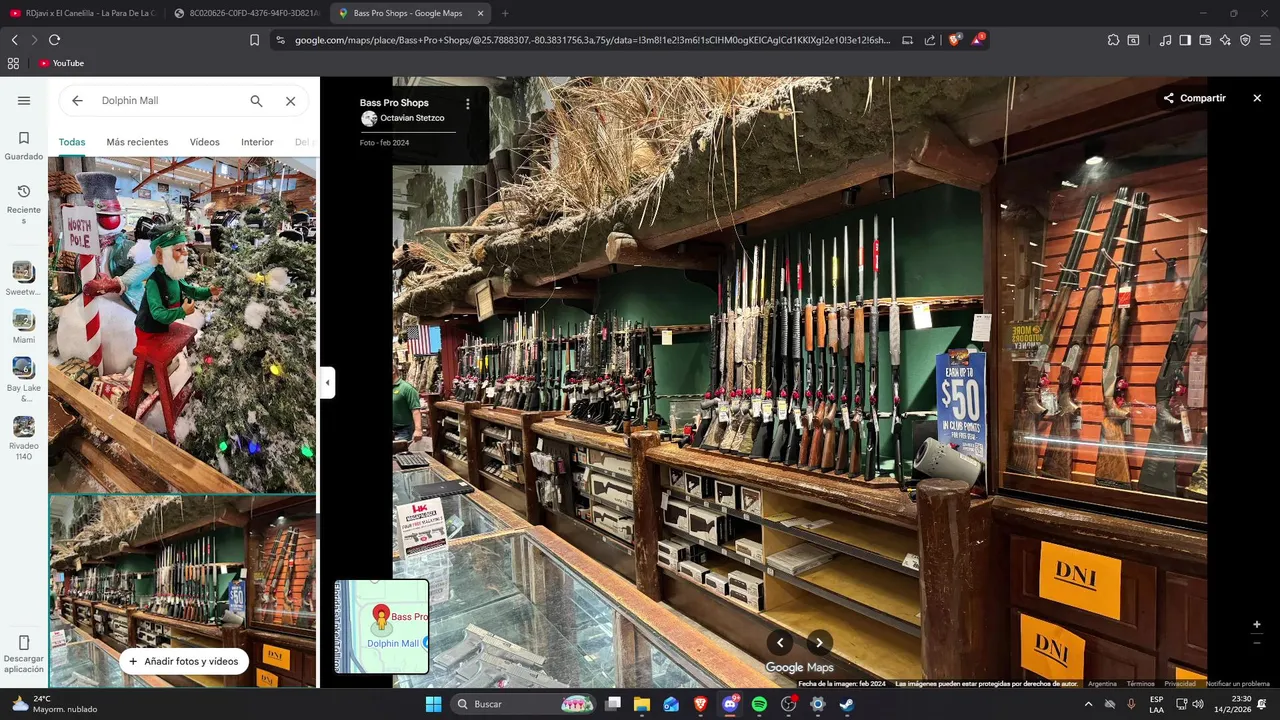The image size is (1280, 720).
Task: Switch to Más recientes tab
Action: coord(137,142)
